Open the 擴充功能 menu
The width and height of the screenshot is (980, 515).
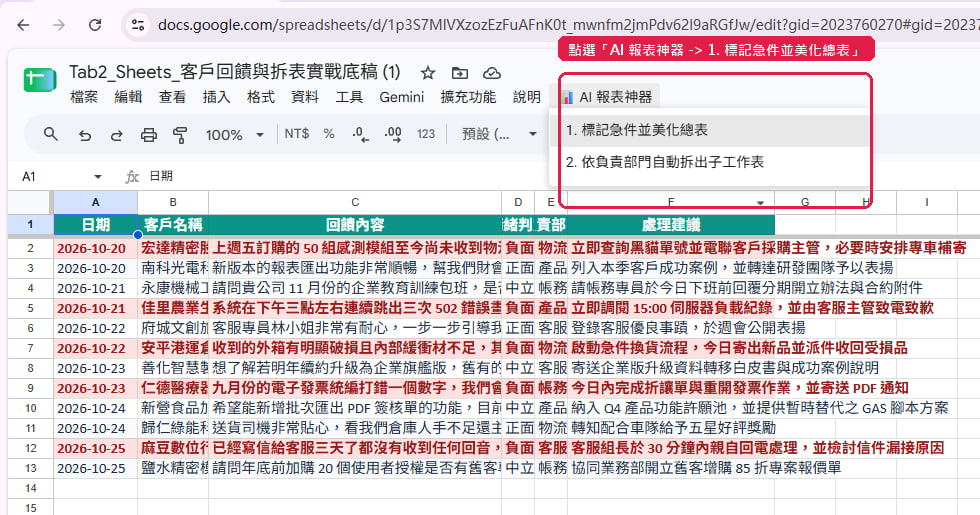coord(468,97)
